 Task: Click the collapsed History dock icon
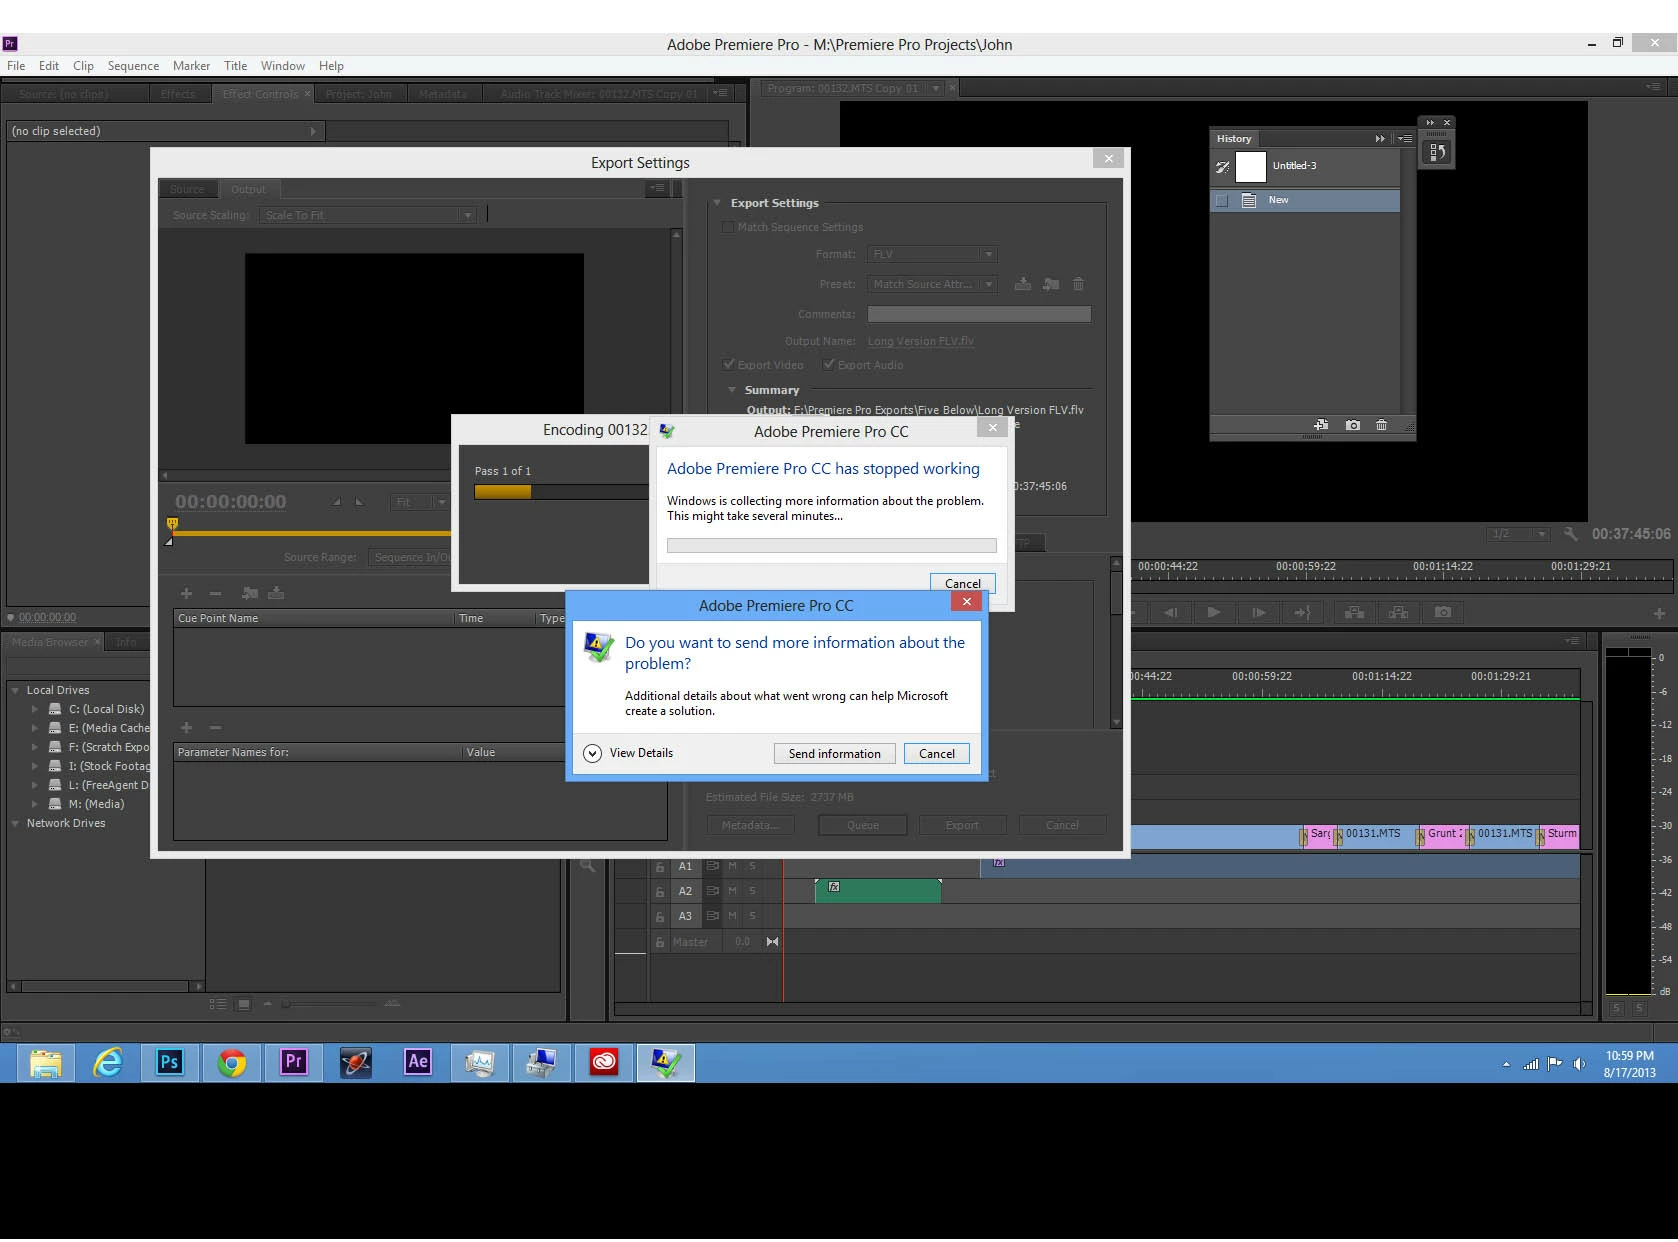(x=1437, y=152)
